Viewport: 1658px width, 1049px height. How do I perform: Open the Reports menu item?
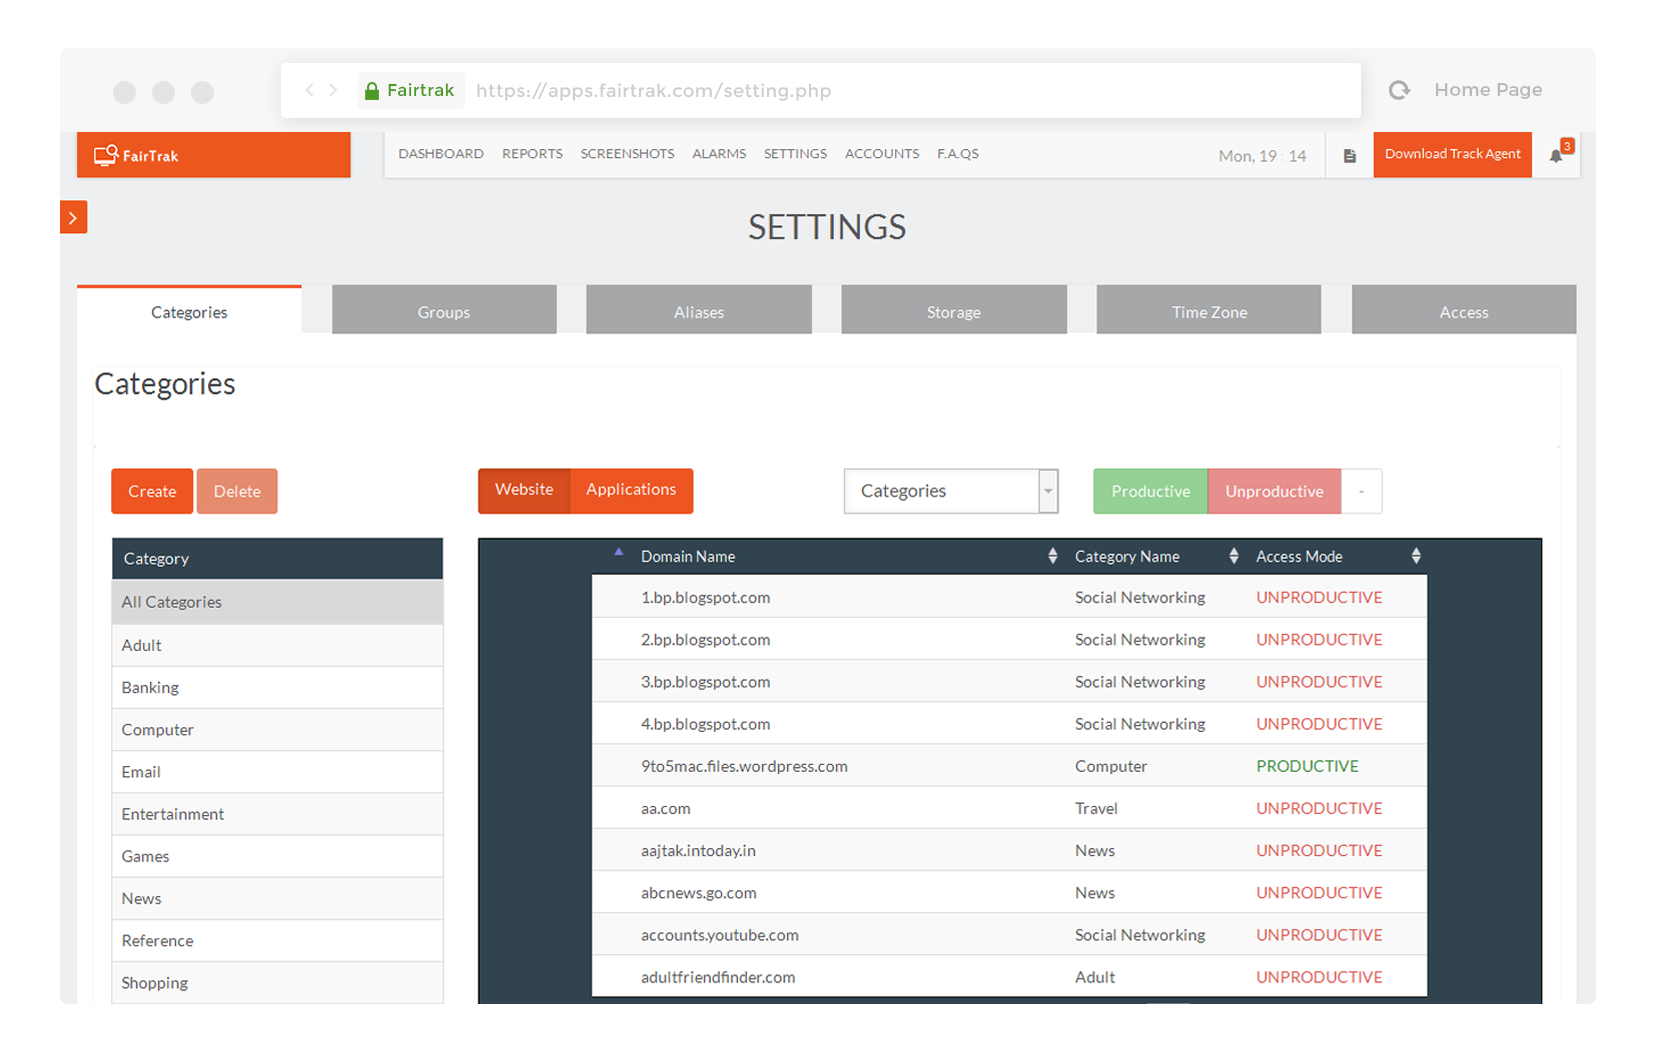click(x=532, y=153)
